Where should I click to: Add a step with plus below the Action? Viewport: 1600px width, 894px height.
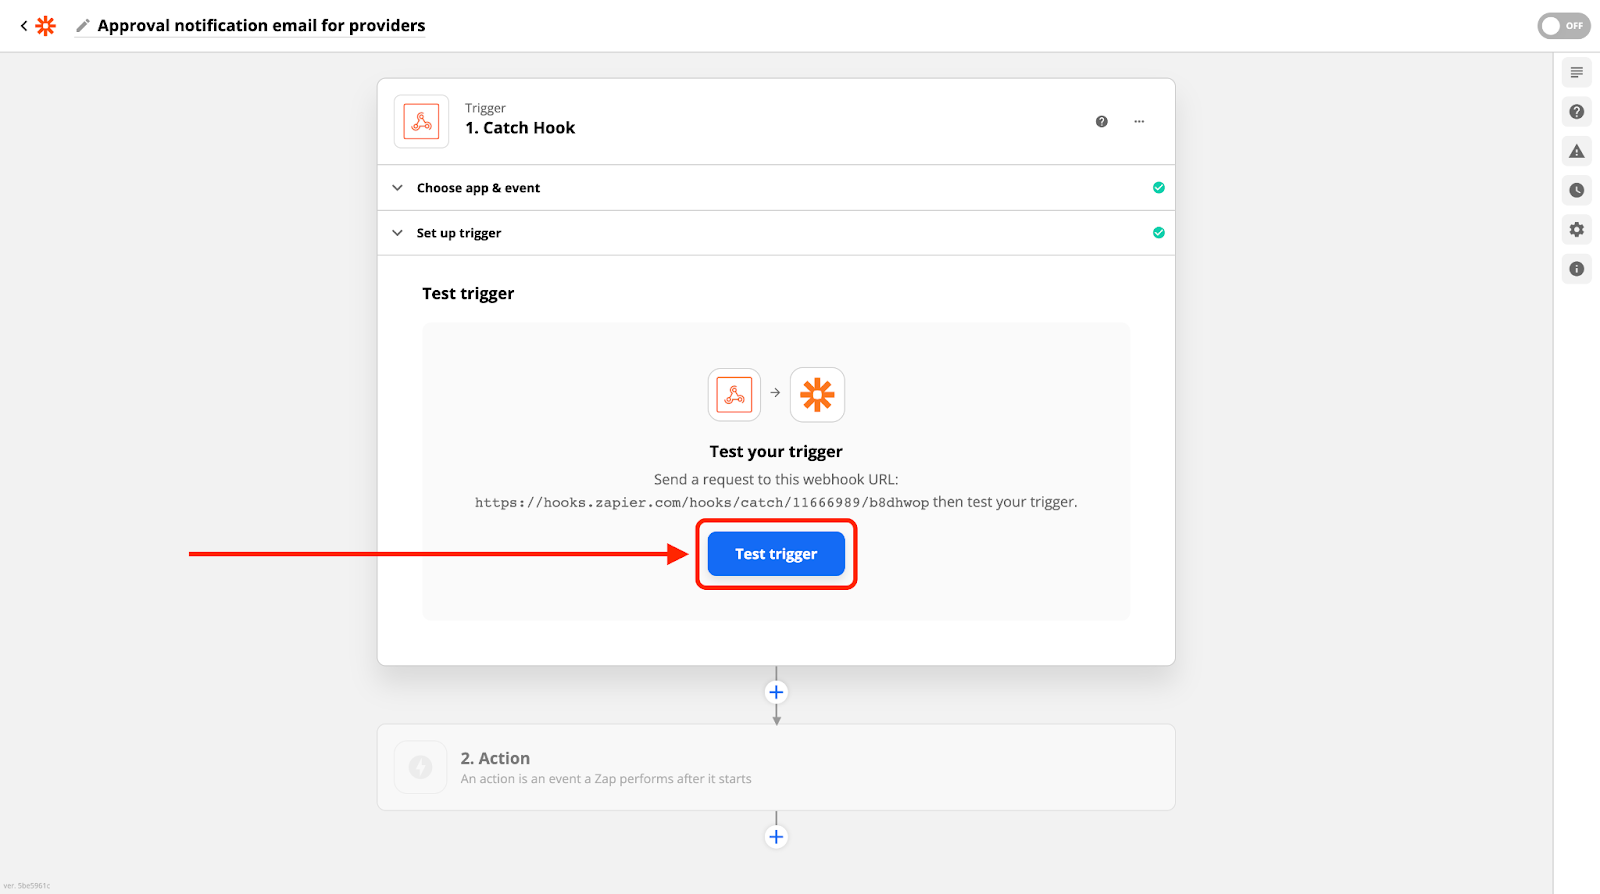[776, 837]
